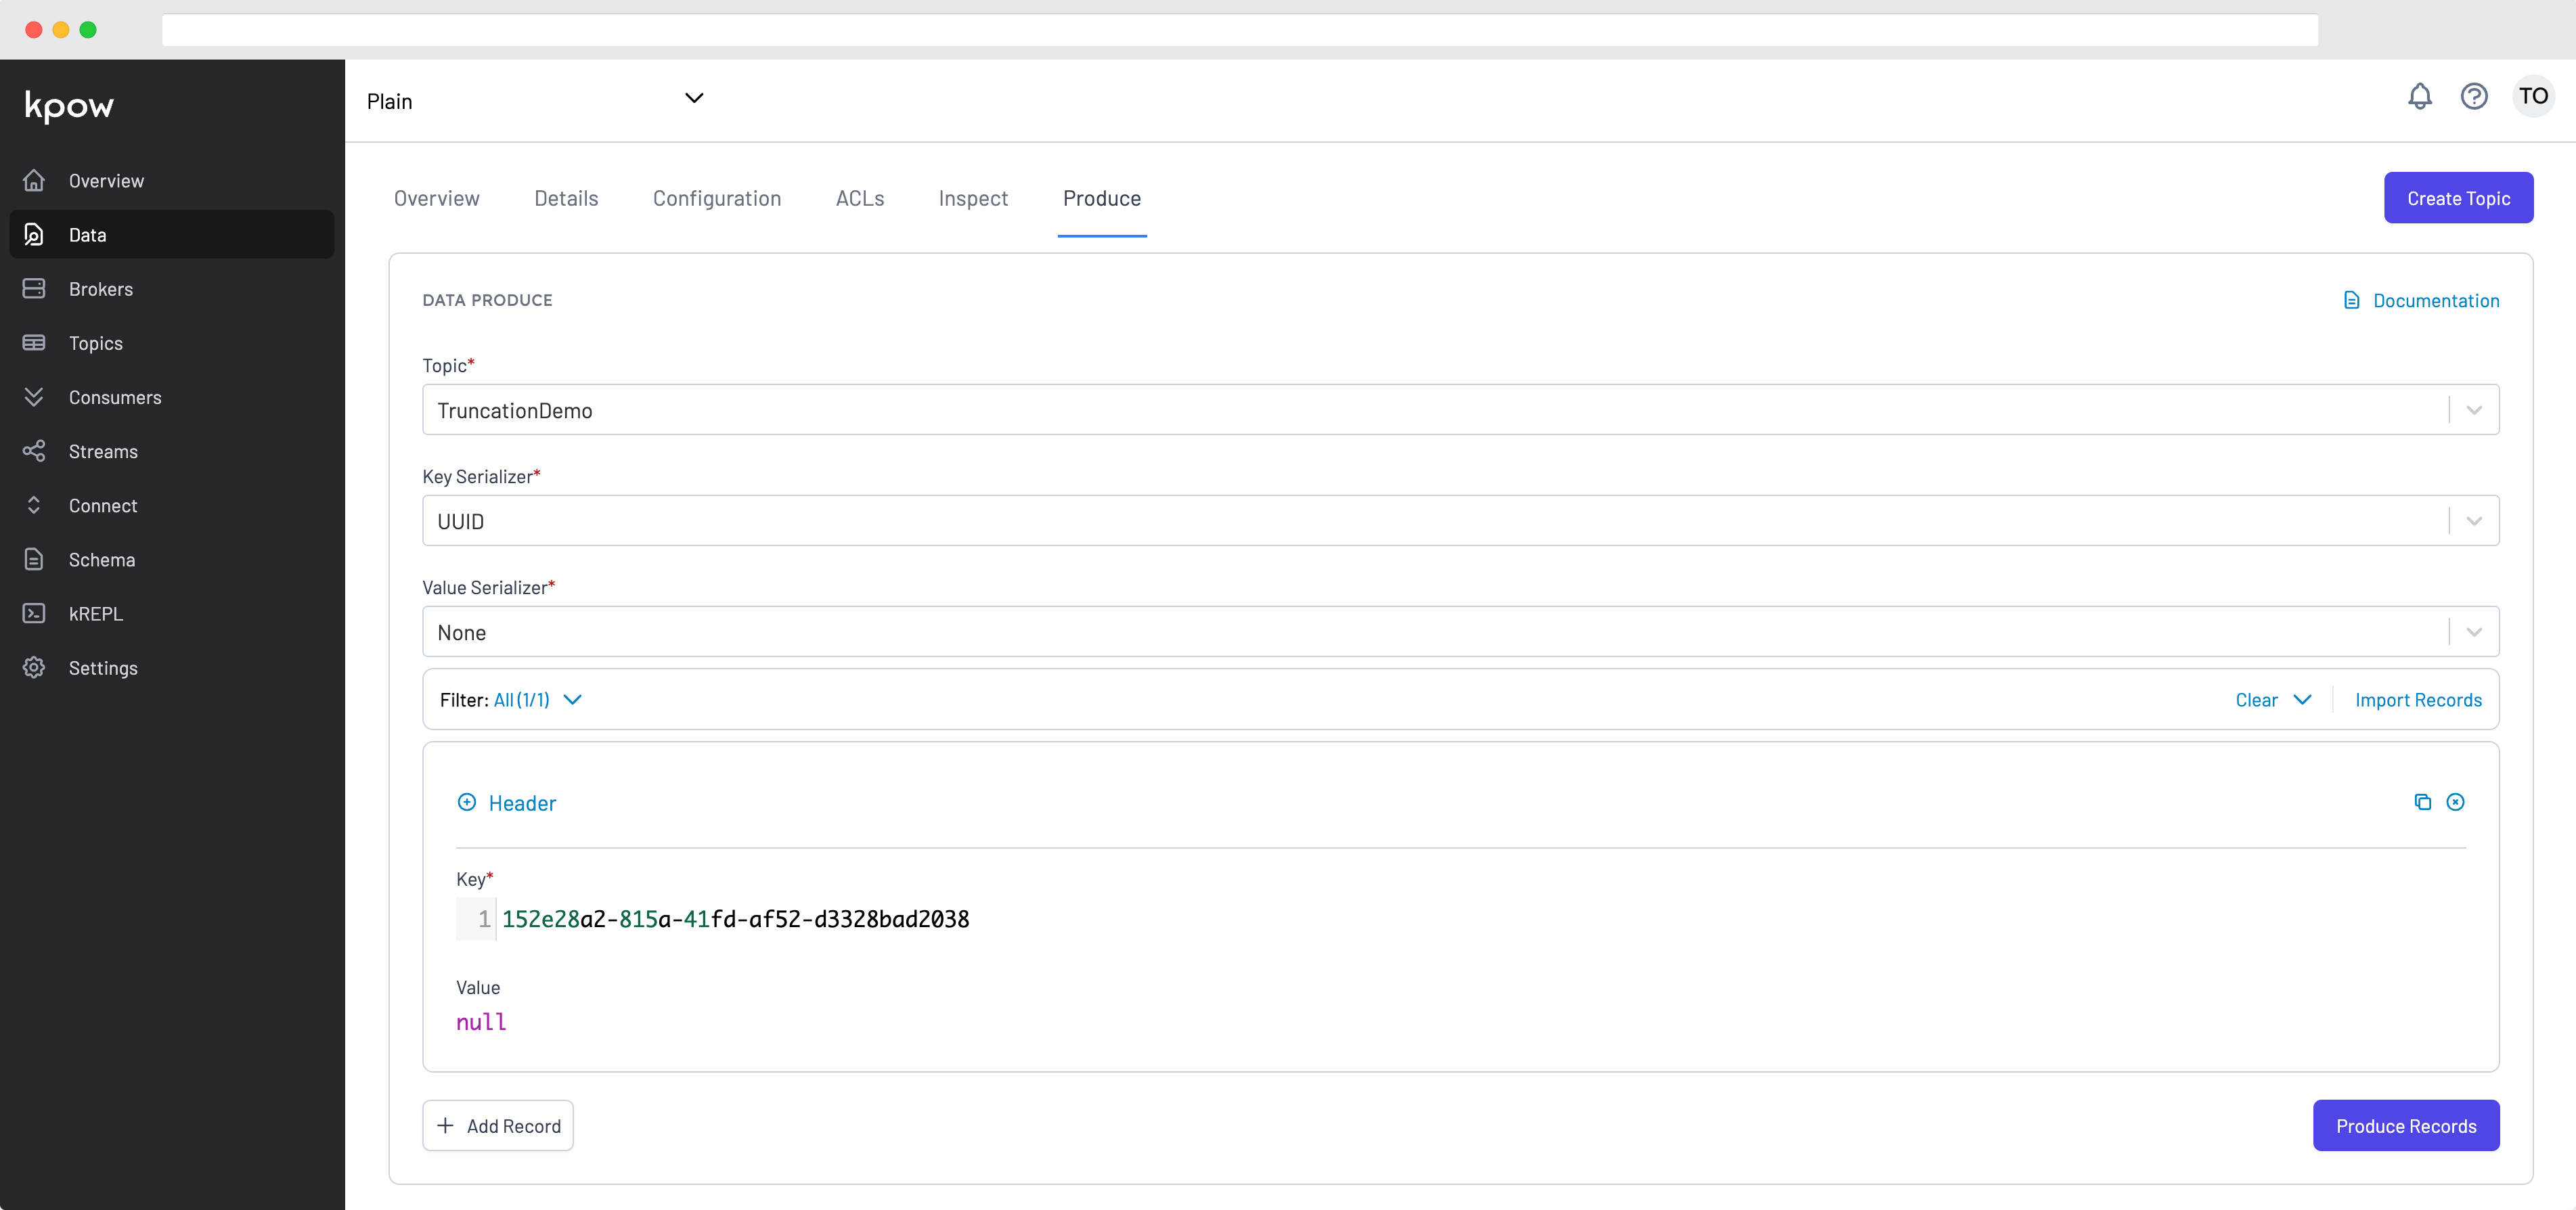The height and width of the screenshot is (1210, 2576).
Task: Add a Header via plus icon
Action: coord(467,802)
